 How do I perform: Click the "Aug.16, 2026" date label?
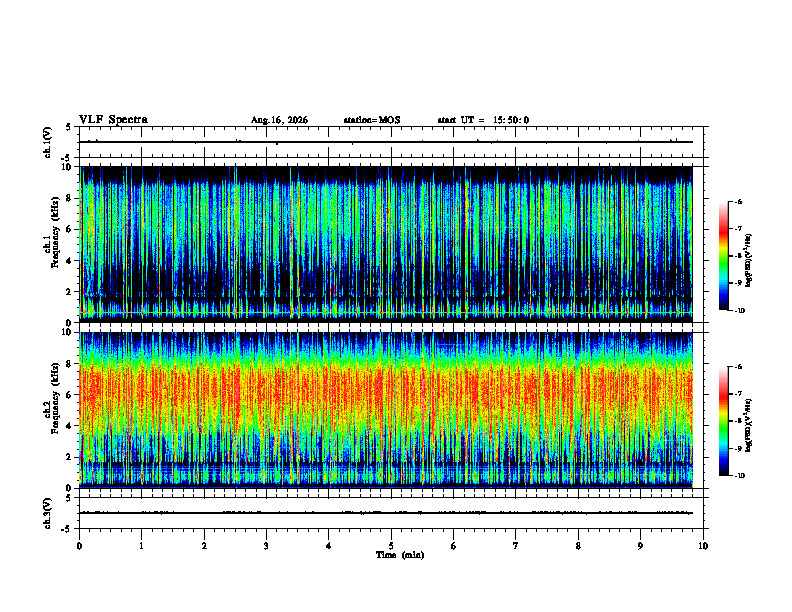[279, 120]
